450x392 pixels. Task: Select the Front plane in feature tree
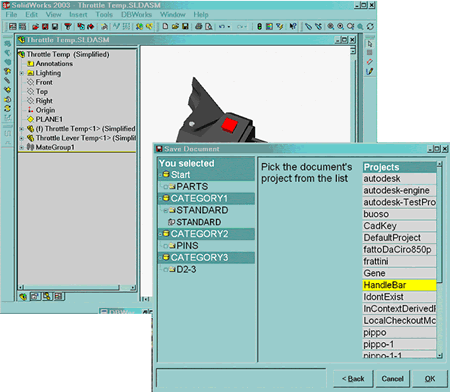(44, 82)
